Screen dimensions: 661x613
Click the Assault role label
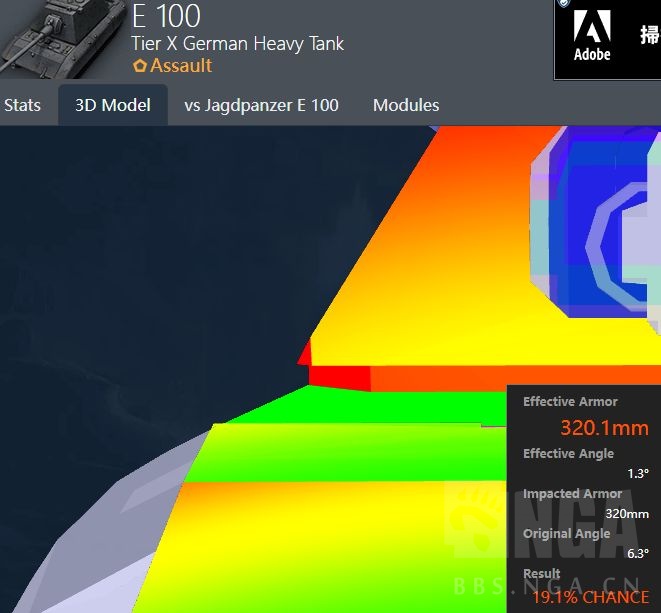pos(181,66)
